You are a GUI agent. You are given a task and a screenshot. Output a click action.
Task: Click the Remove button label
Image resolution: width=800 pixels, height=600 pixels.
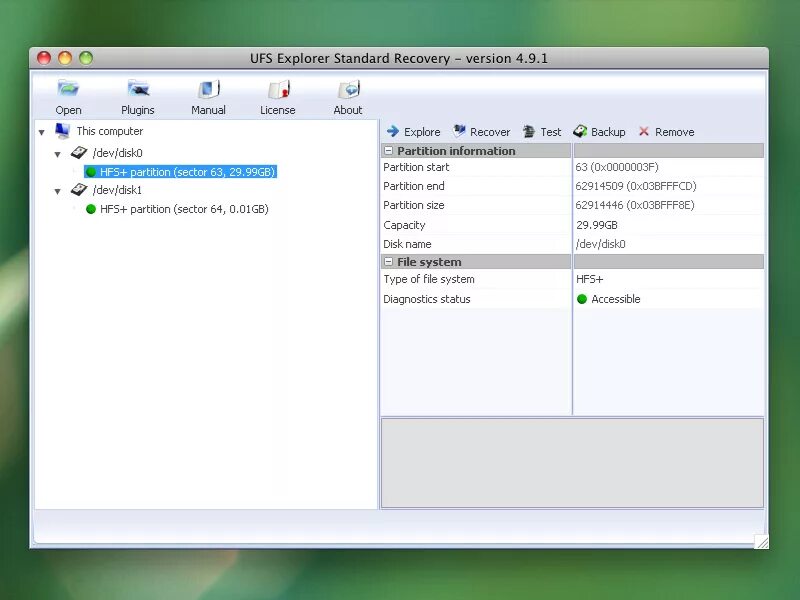(x=674, y=132)
